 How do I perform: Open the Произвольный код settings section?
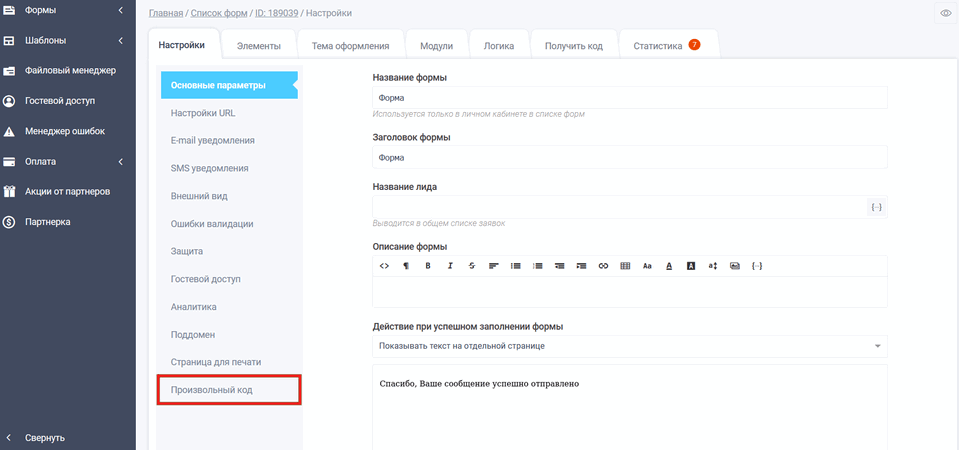[x=229, y=389]
